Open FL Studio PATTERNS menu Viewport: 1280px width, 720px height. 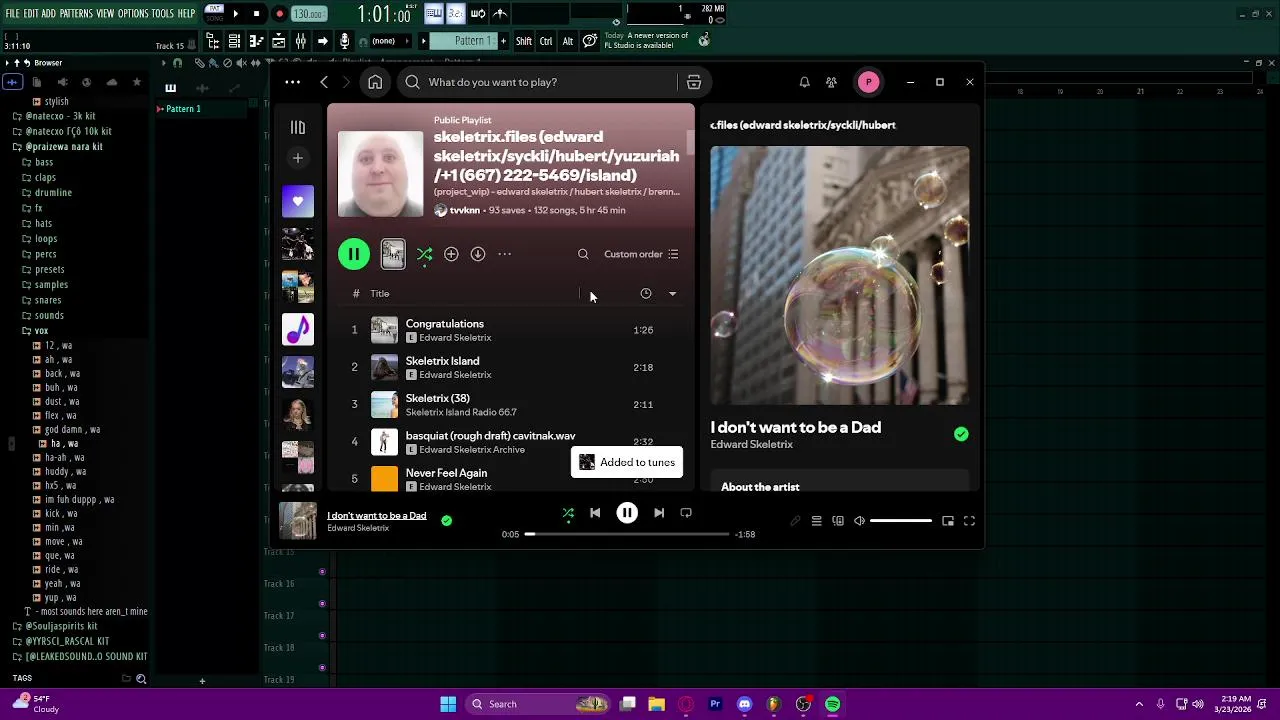pos(76,13)
